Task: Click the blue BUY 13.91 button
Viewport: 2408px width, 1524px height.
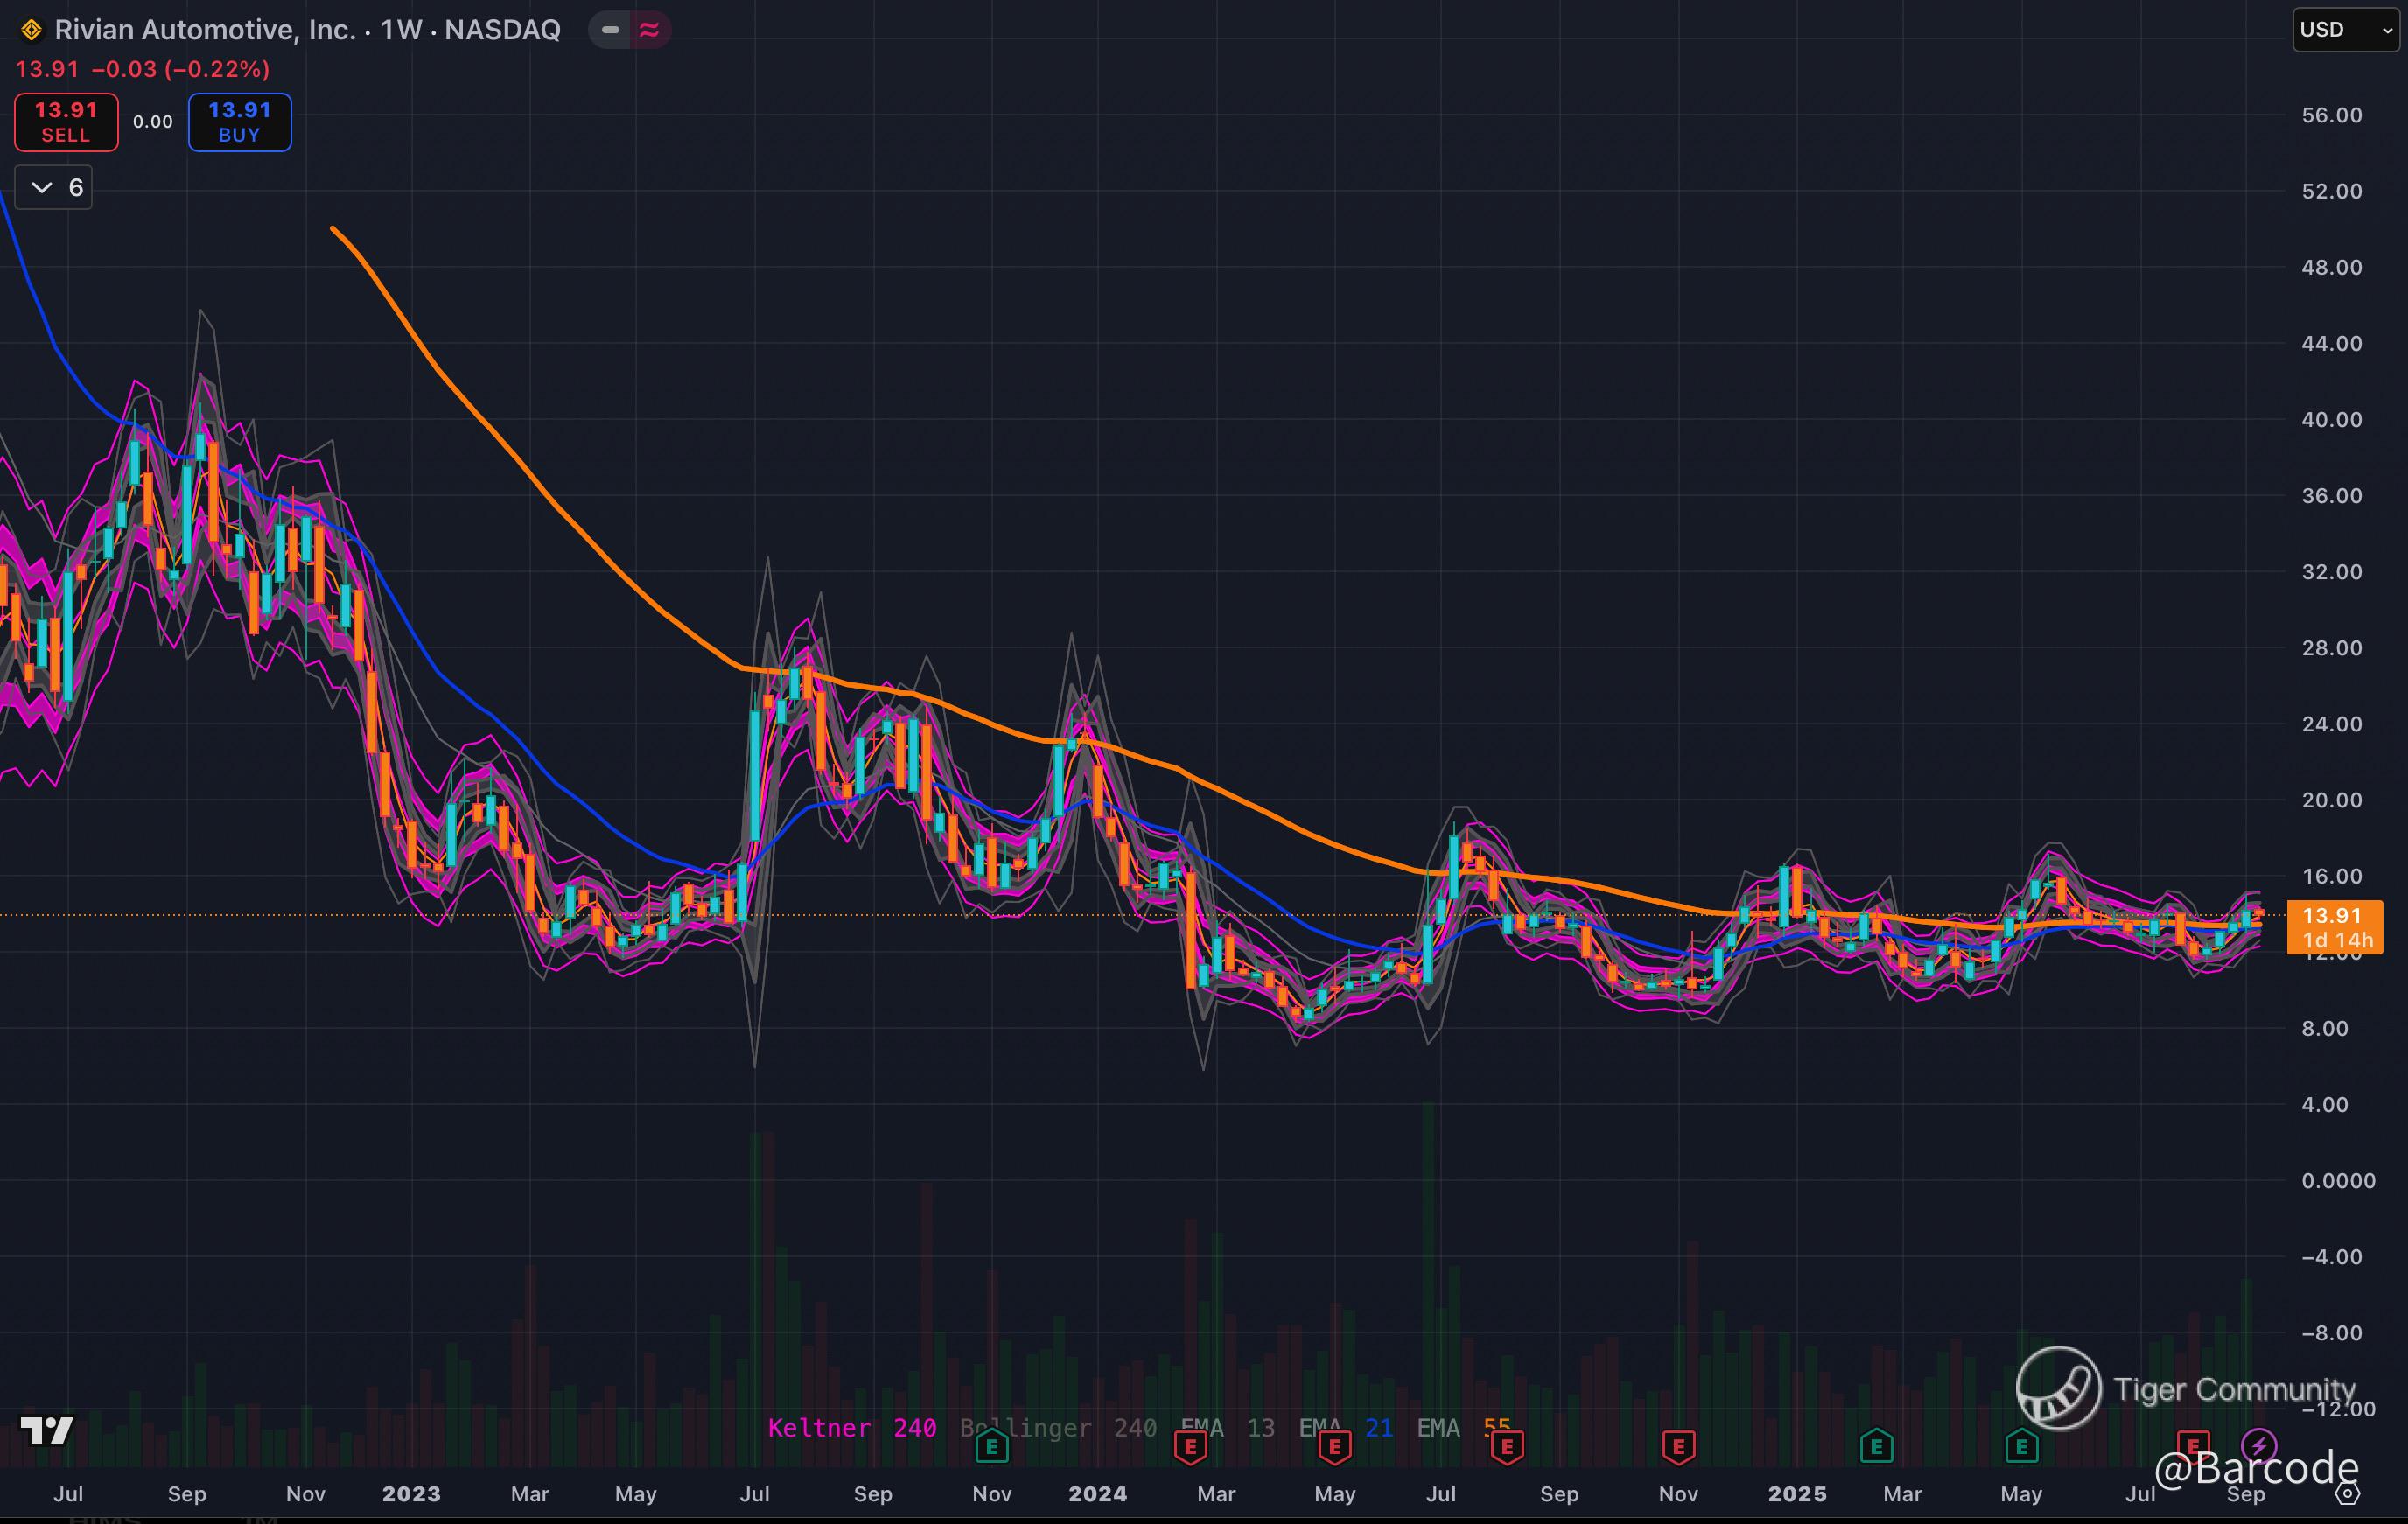Action: (239, 122)
